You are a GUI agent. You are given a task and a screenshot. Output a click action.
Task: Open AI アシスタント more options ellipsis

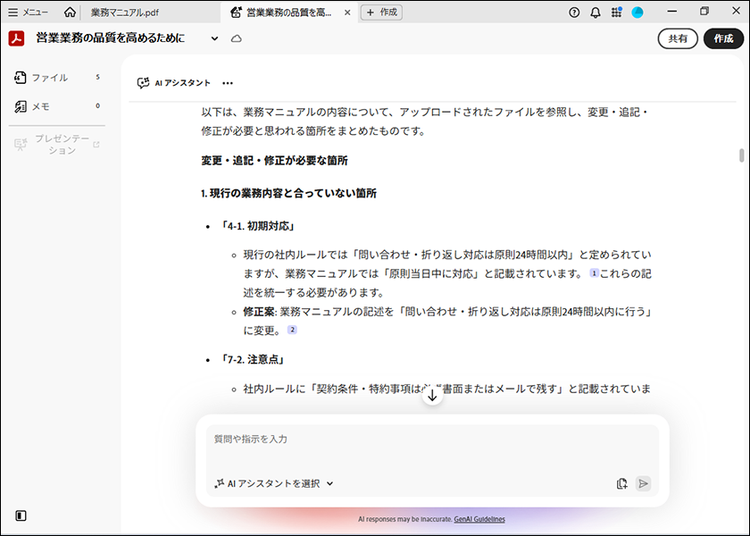[227, 83]
